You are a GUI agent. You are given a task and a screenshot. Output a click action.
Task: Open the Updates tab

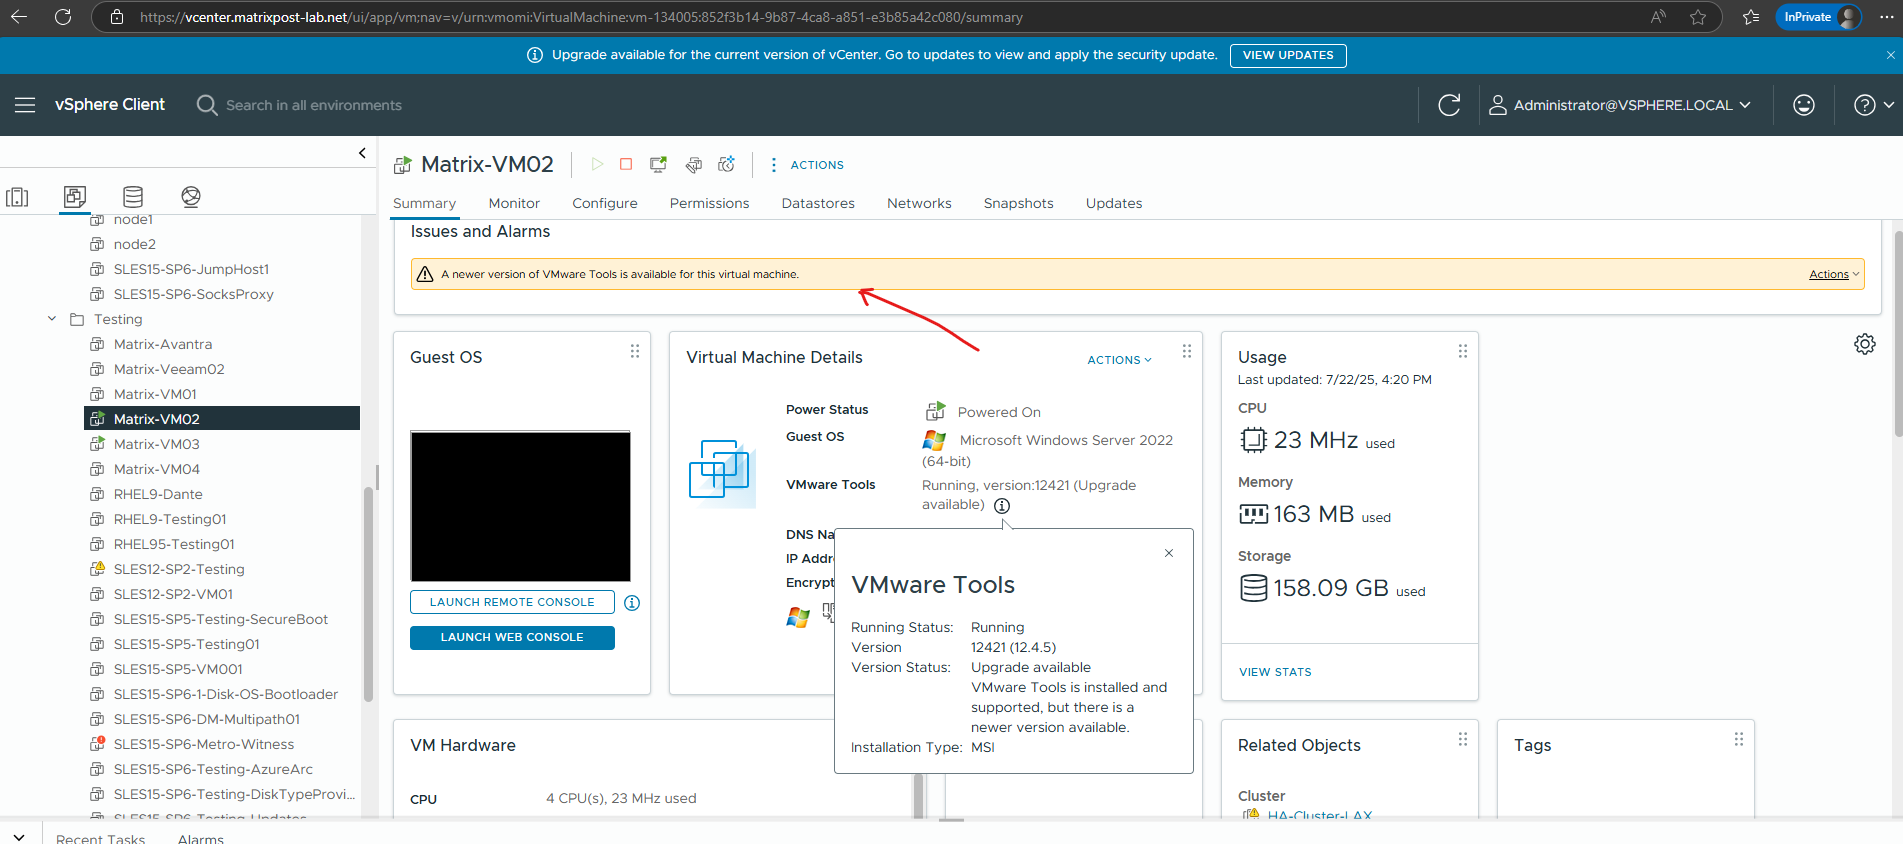1114,203
